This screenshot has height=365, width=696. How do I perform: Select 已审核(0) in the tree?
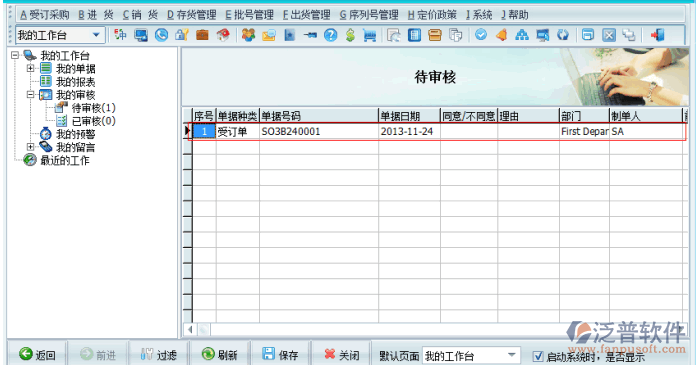[93, 121]
